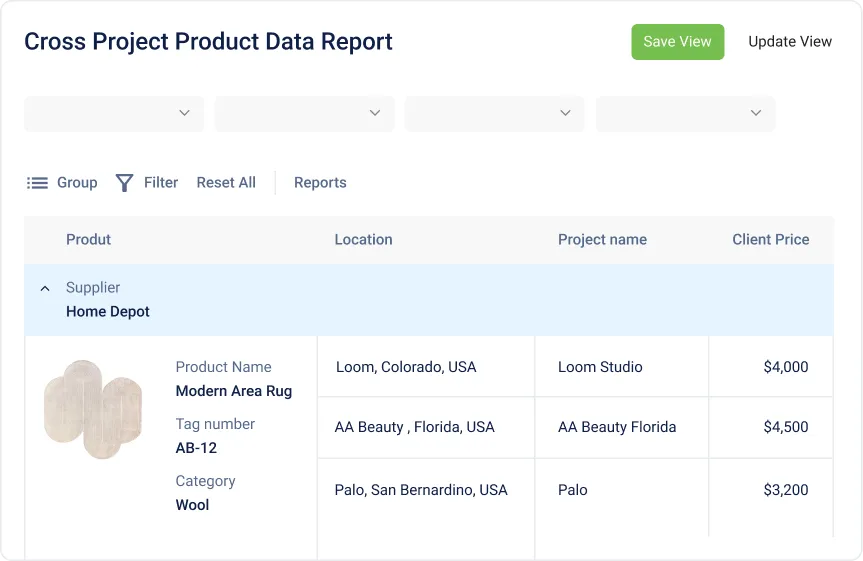Screen dimensions: 863x561
Task: Click the Filter funnel icon
Action: coord(124,183)
